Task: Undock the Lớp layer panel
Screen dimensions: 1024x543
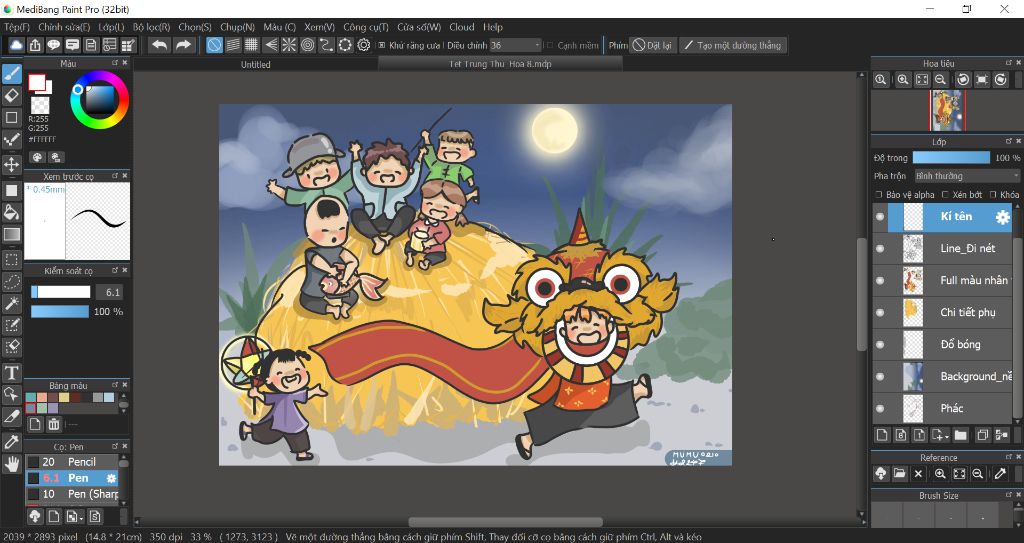Action: tap(1008, 141)
